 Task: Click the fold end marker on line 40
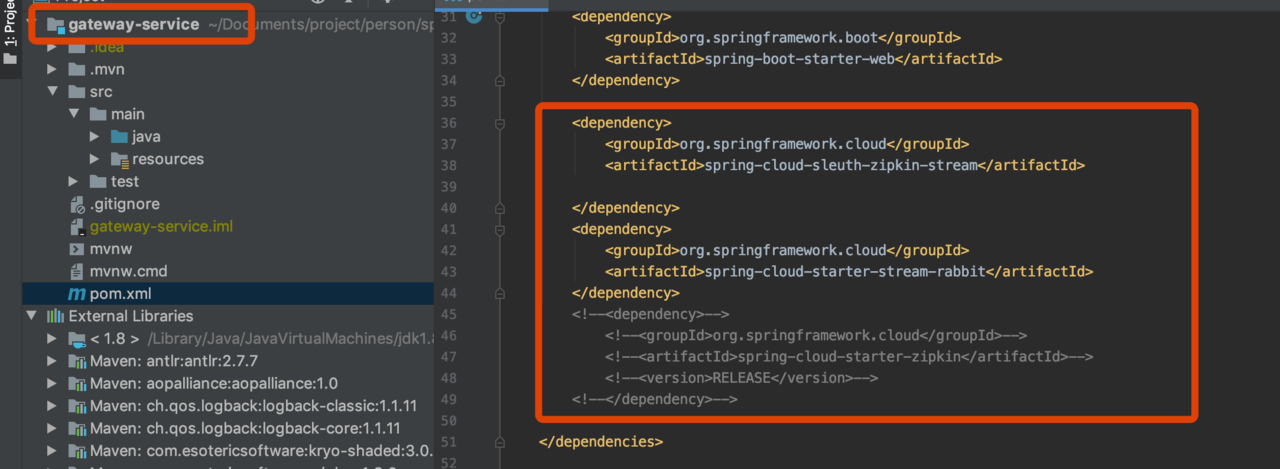pyautogui.click(x=500, y=208)
